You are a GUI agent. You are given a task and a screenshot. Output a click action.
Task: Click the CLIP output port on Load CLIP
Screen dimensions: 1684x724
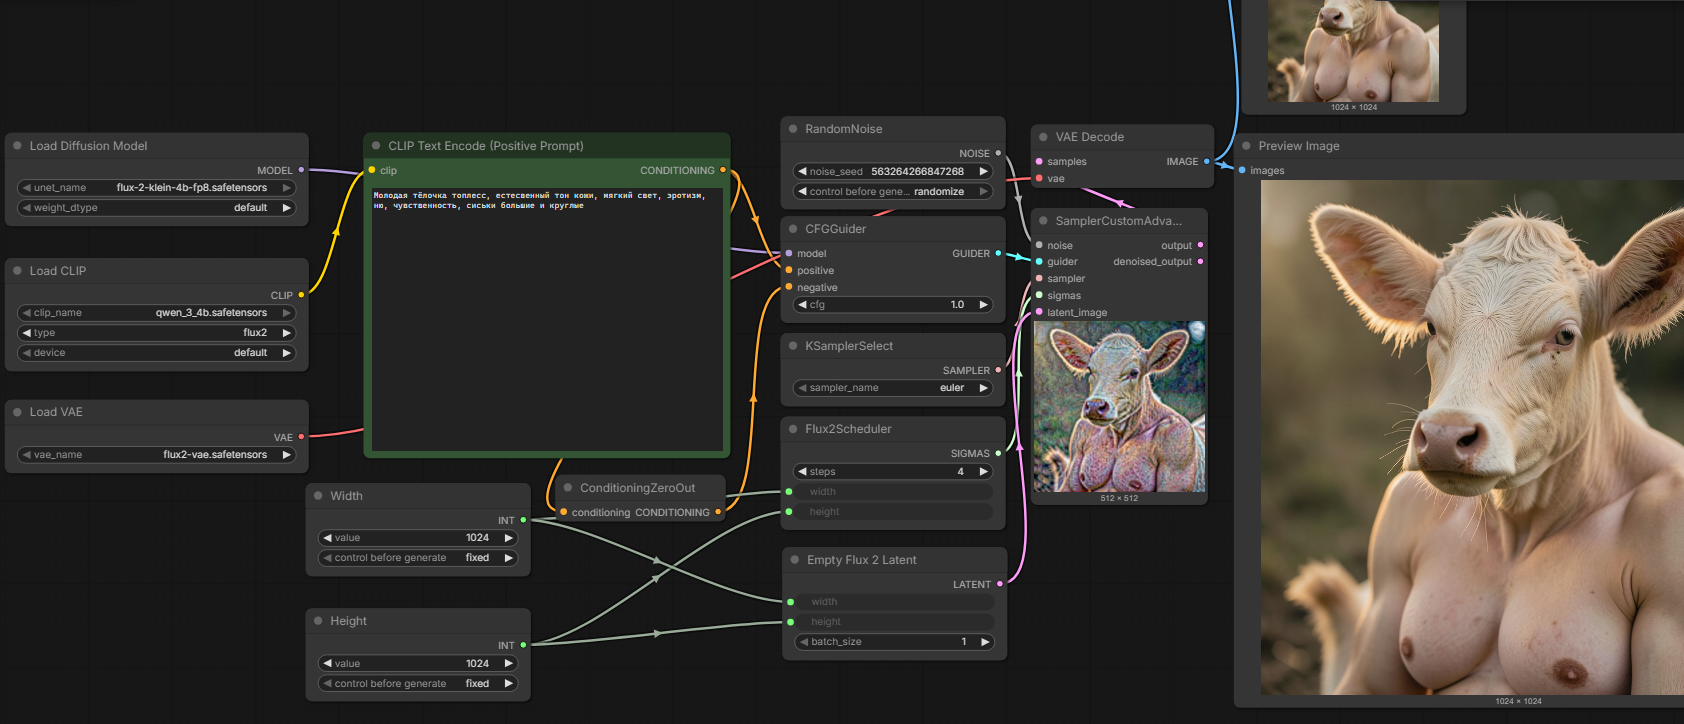[x=301, y=295]
